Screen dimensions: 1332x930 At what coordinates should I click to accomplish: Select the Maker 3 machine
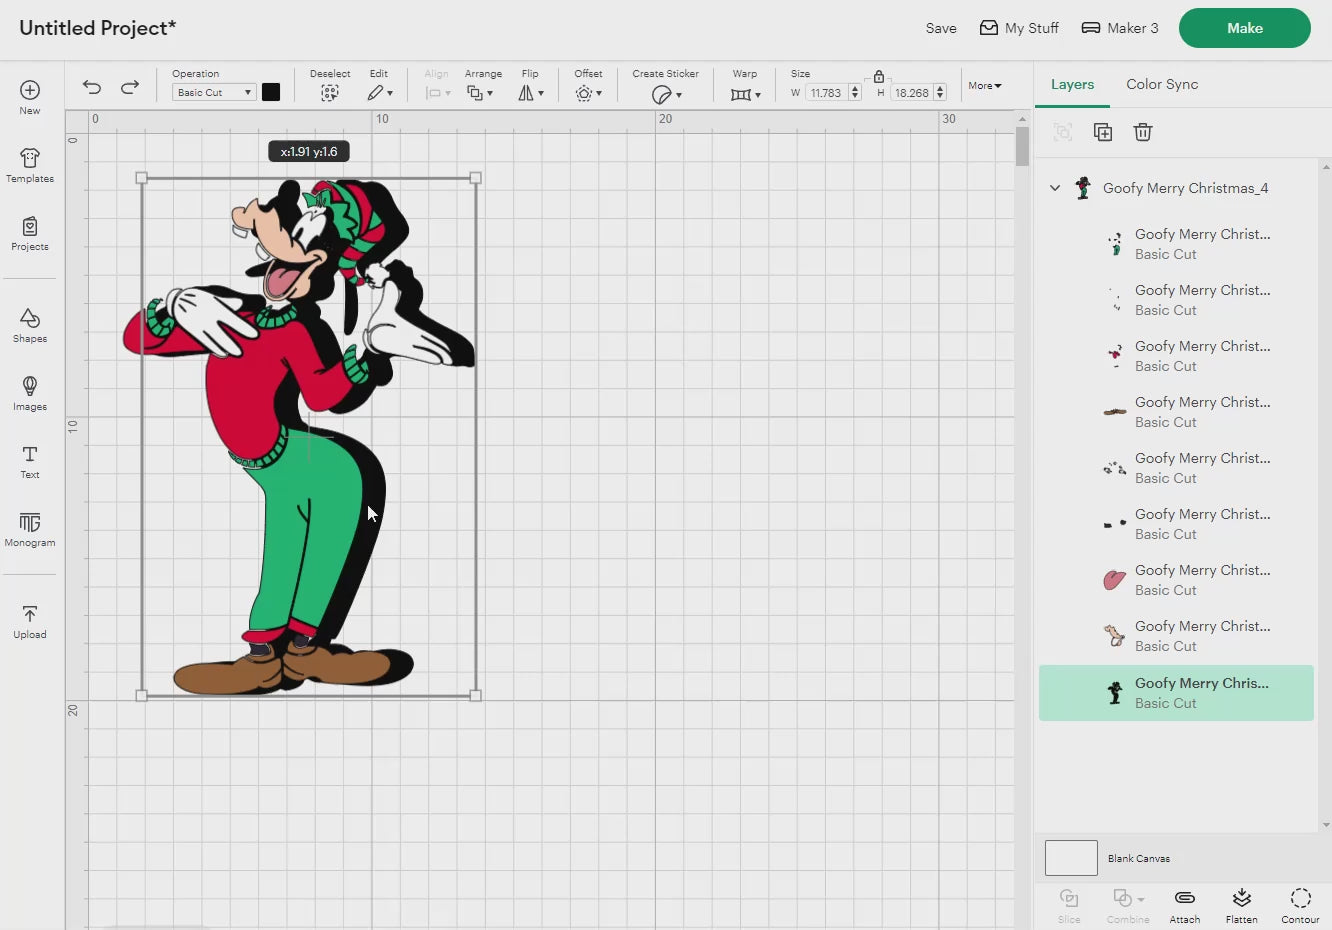pyautogui.click(x=1120, y=28)
